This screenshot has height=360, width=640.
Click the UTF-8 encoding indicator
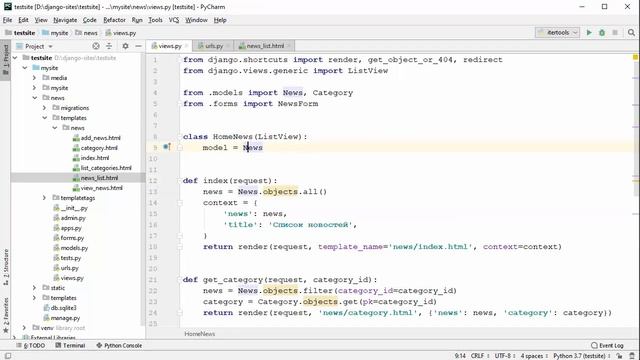[504, 356]
